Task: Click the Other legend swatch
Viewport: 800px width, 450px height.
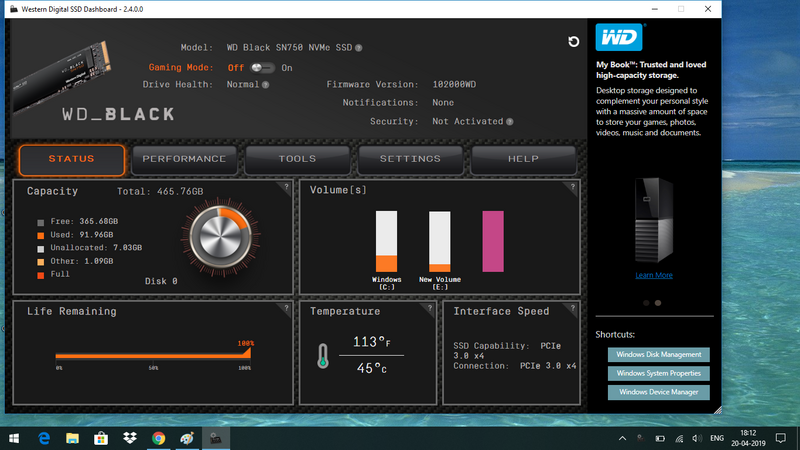Action: pos(41,262)
